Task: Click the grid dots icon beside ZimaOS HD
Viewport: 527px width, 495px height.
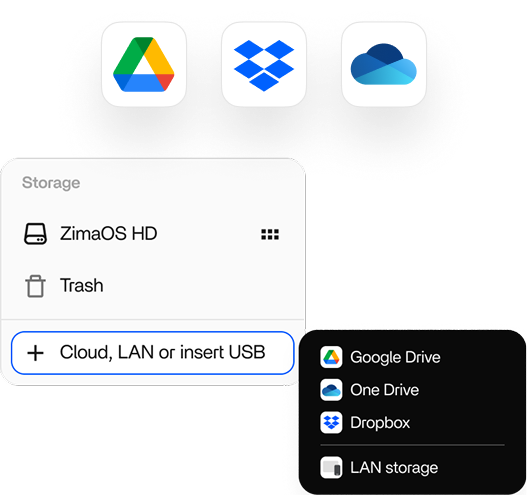Action: click(x=270, y=234)
